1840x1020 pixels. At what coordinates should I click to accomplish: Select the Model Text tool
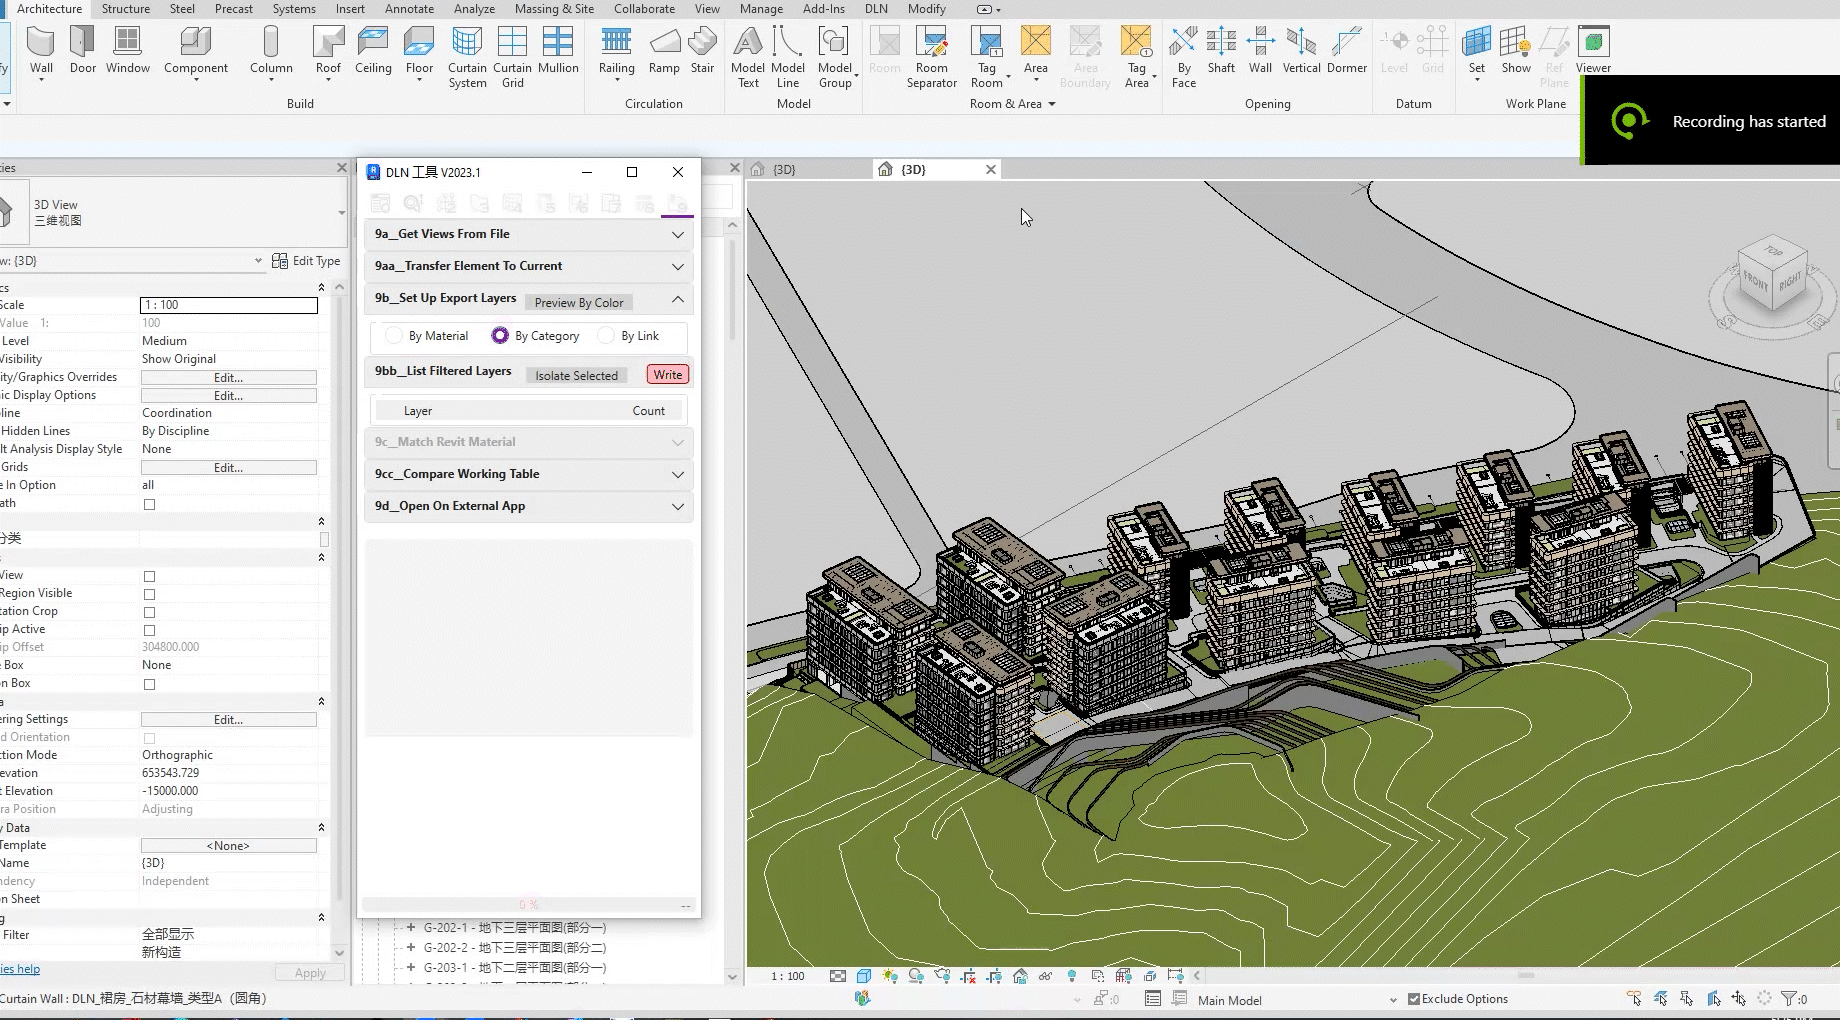click(748, 58)
